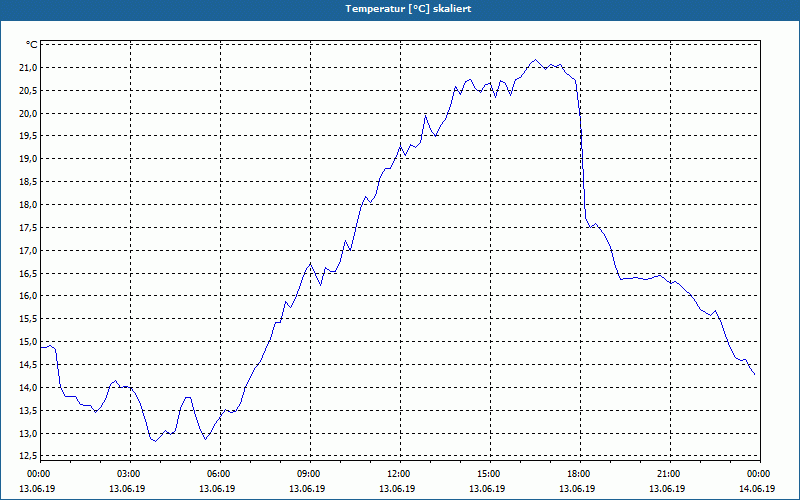Click the 18,5 y-axis label
This screenshot has height=500, width=800.
pyautogui.click(x=28, y=182)
